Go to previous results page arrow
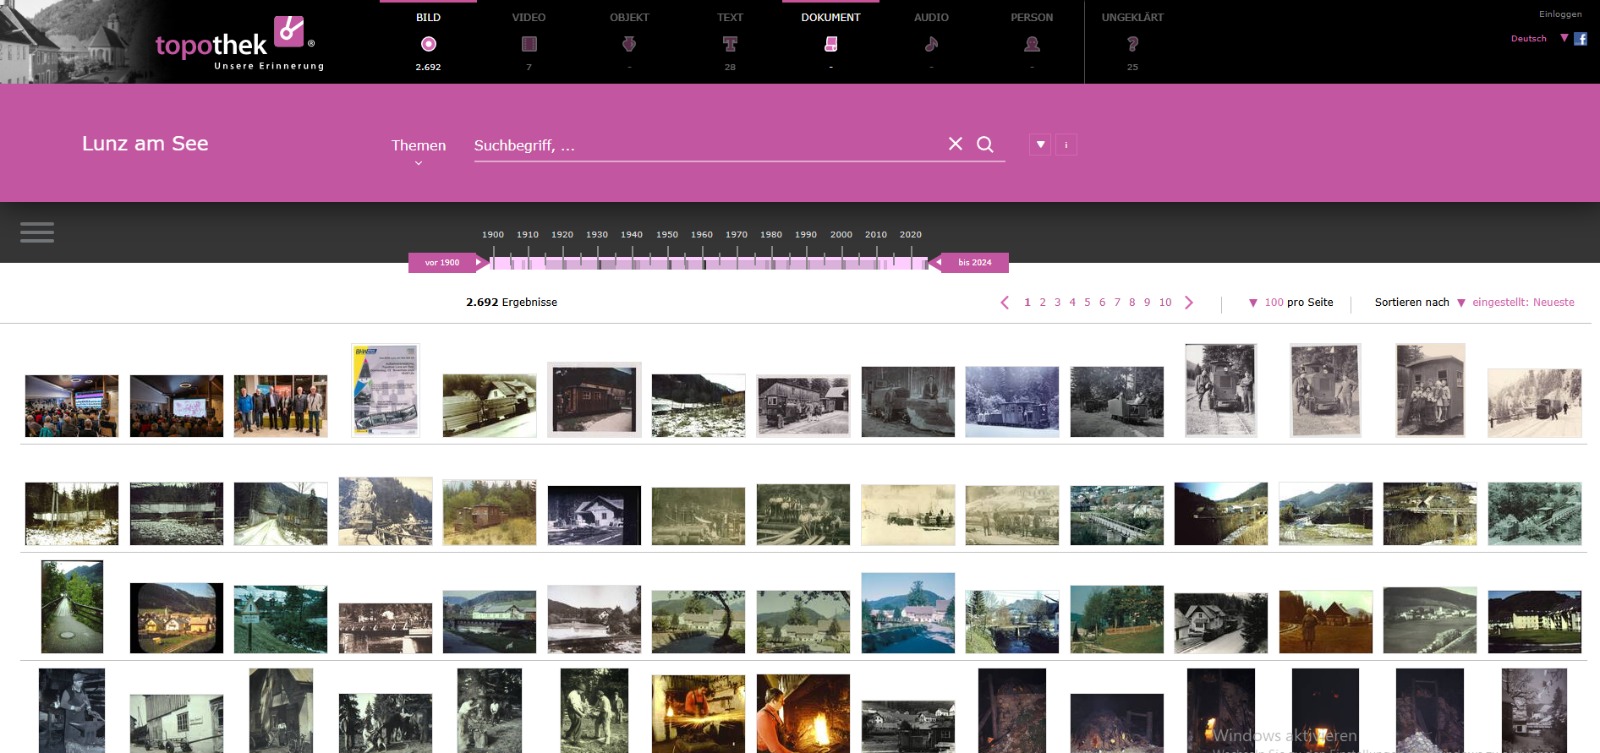 point(1005,302)
